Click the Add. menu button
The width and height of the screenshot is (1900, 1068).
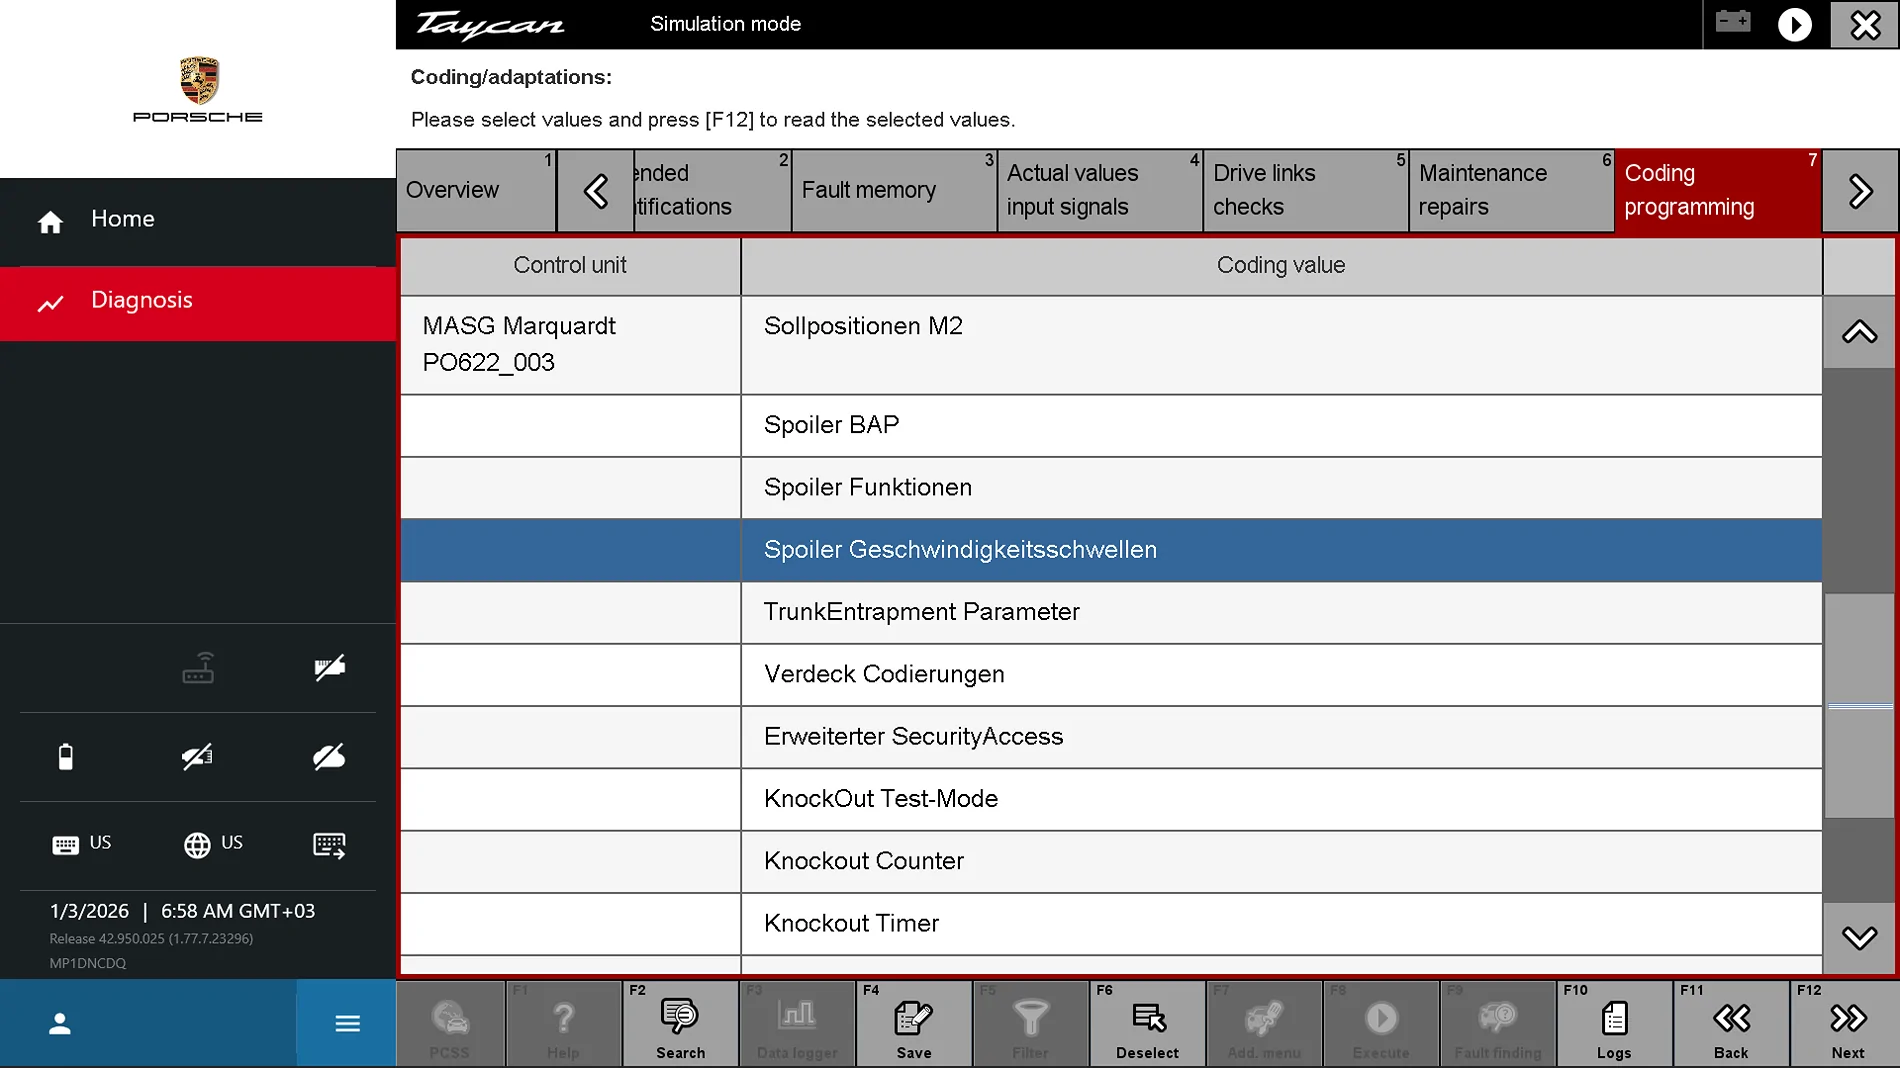1265,1024
